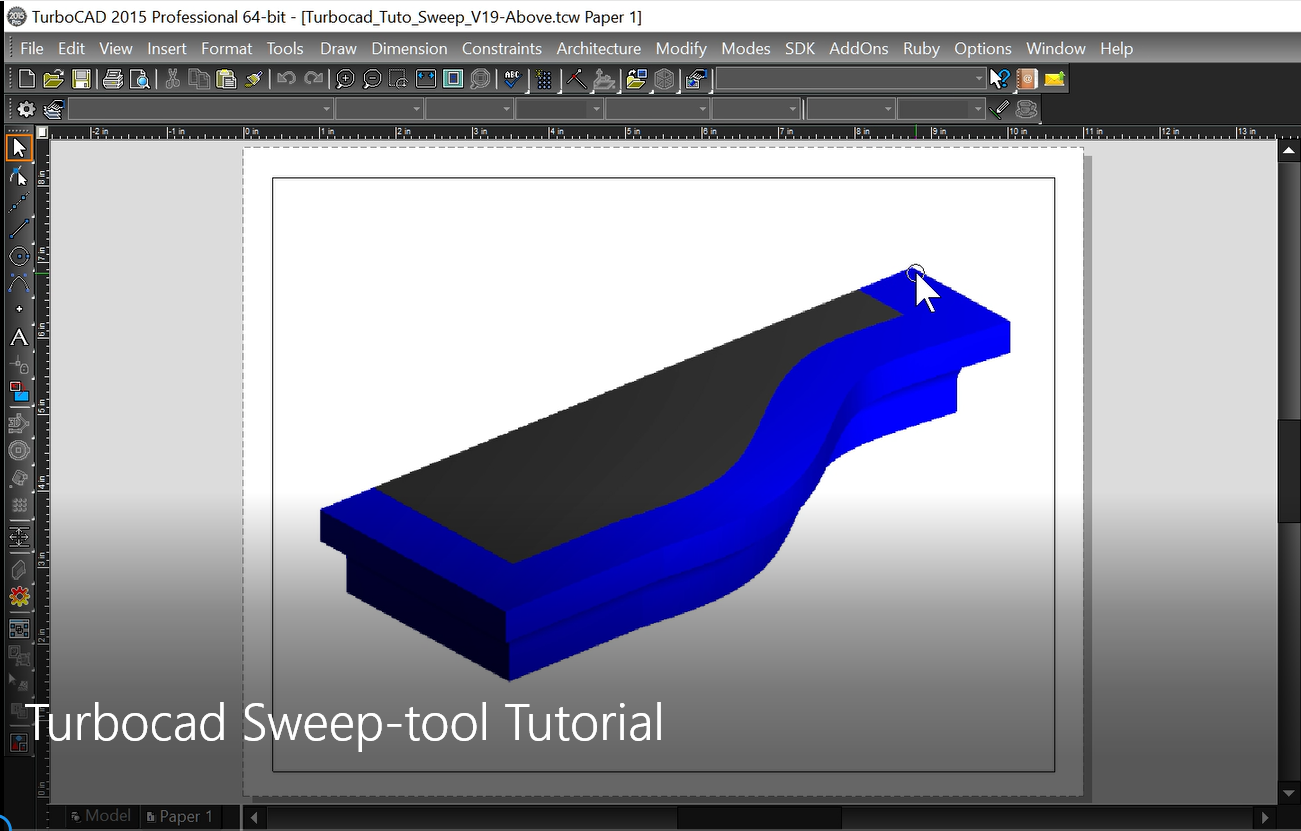1301x831 pixels.
Task: Expand the selection info dropdown at top right
Action: 977,78
